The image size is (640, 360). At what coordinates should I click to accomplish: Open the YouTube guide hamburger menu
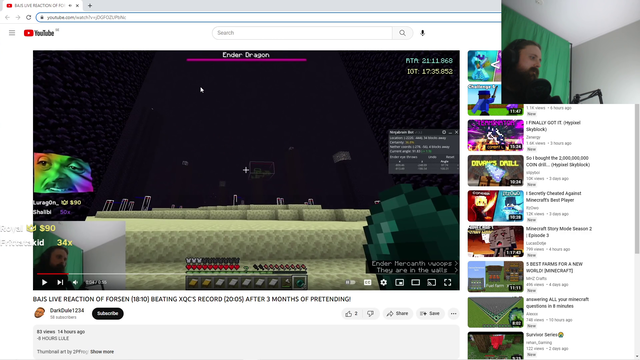[12, 33]
